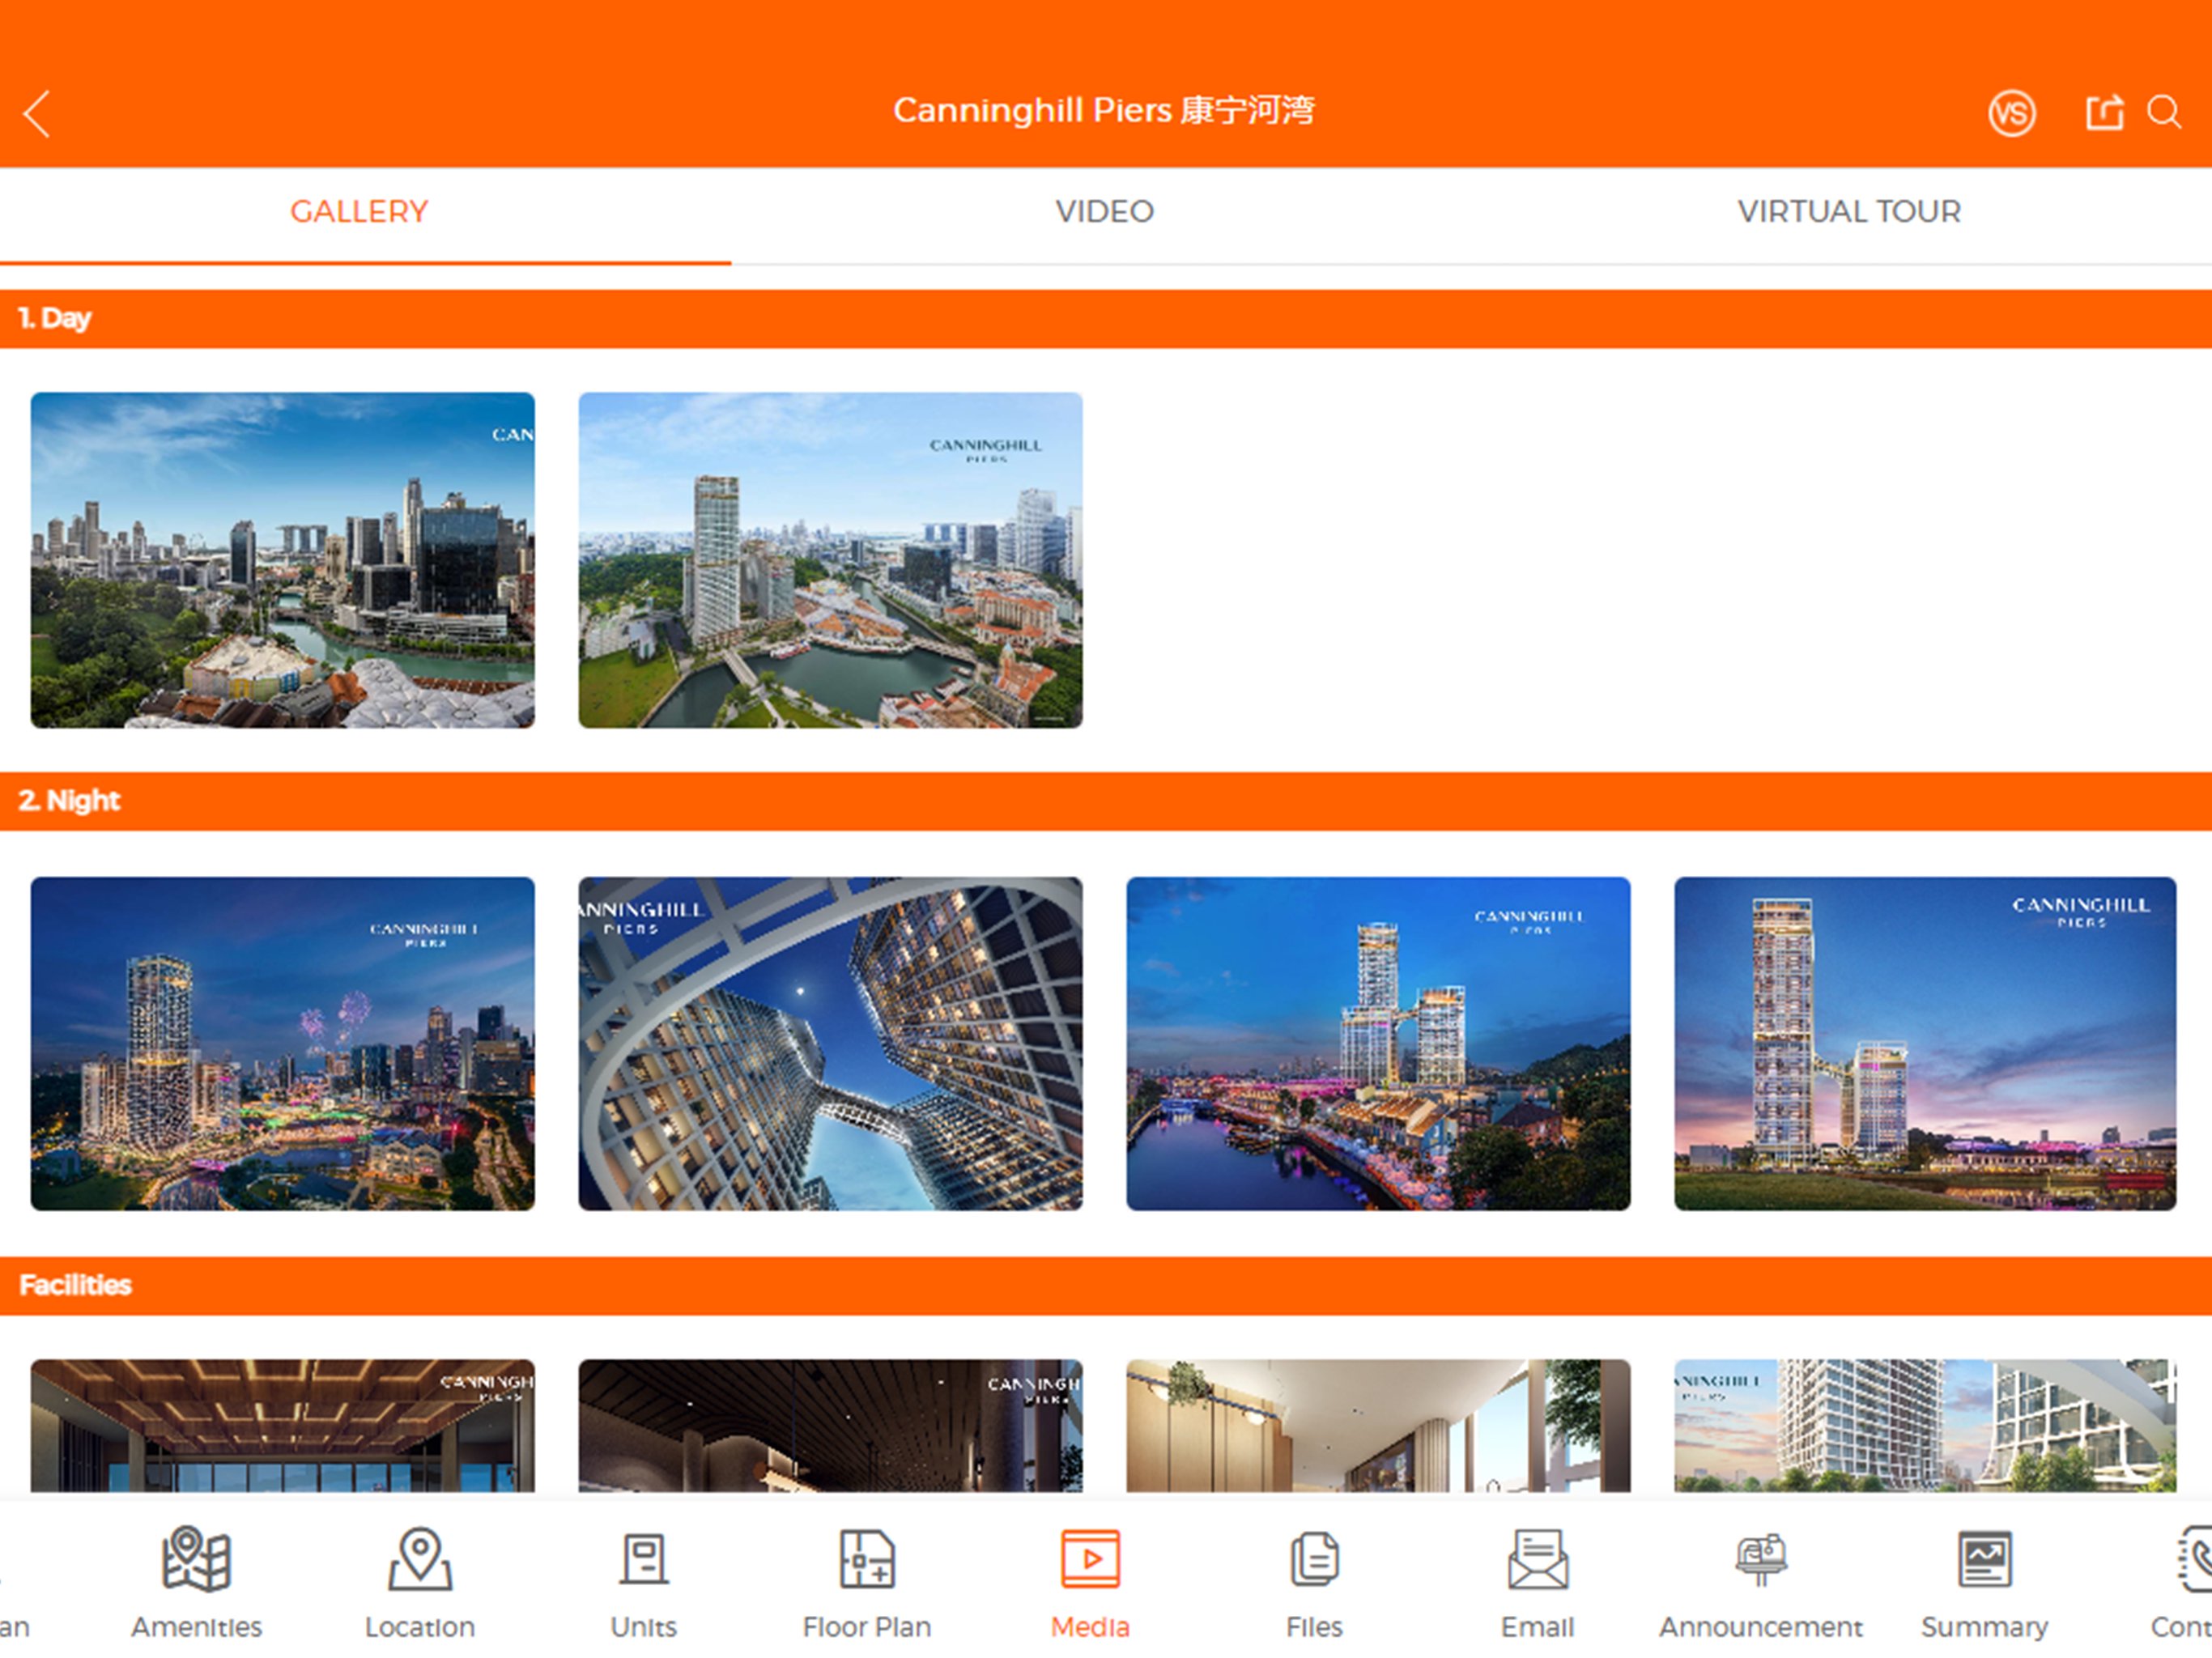The image size is (2212, 1658).
Task: Open Night photo with fireworks
Action: coord(283,1044)
